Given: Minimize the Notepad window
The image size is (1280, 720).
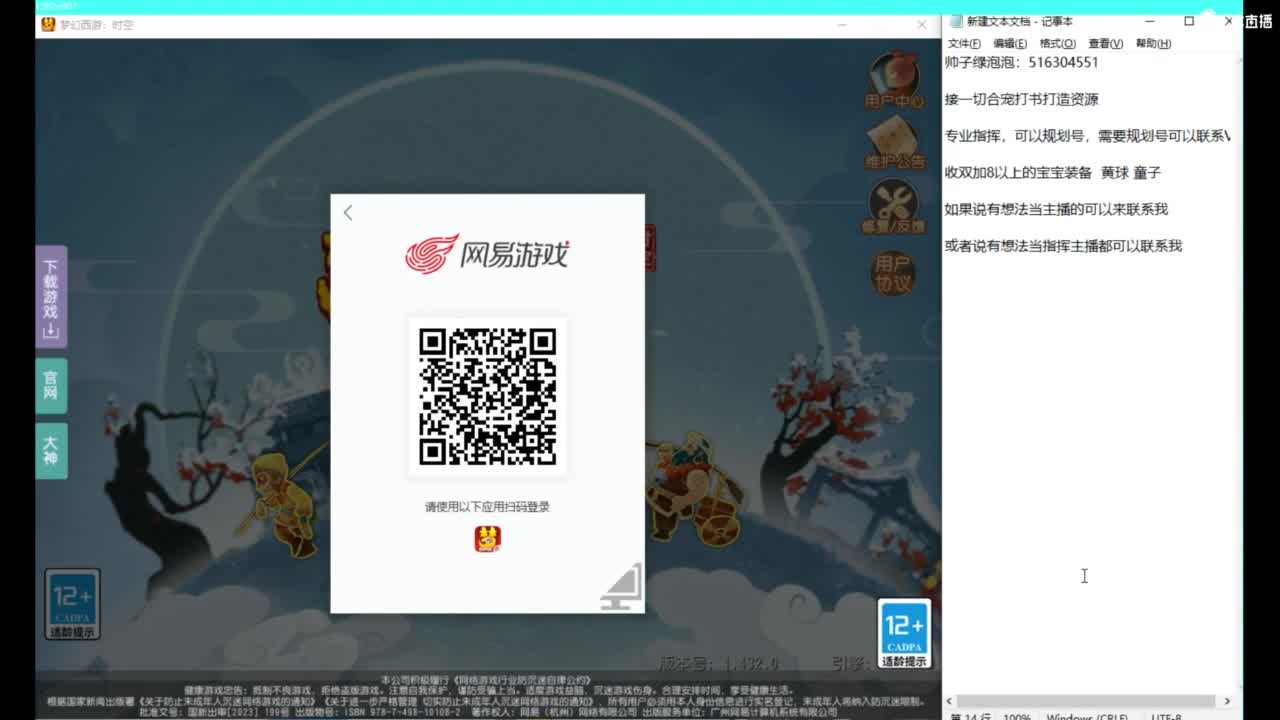Looking at the screenshot, I should pyautogui.click(x=1150, y=21).
